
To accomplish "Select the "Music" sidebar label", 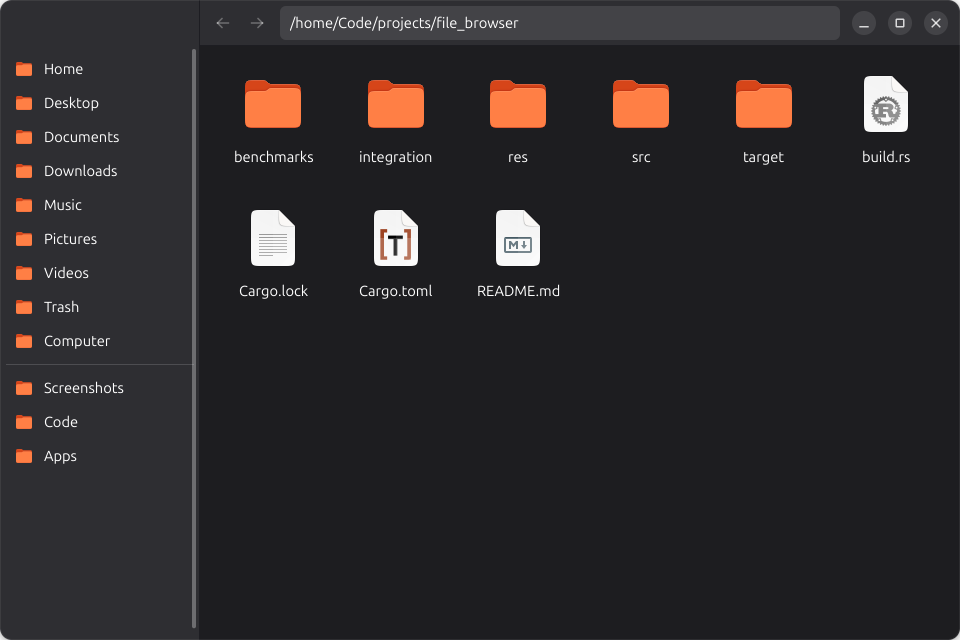I will pyautogui.click(x=62, y=205).
